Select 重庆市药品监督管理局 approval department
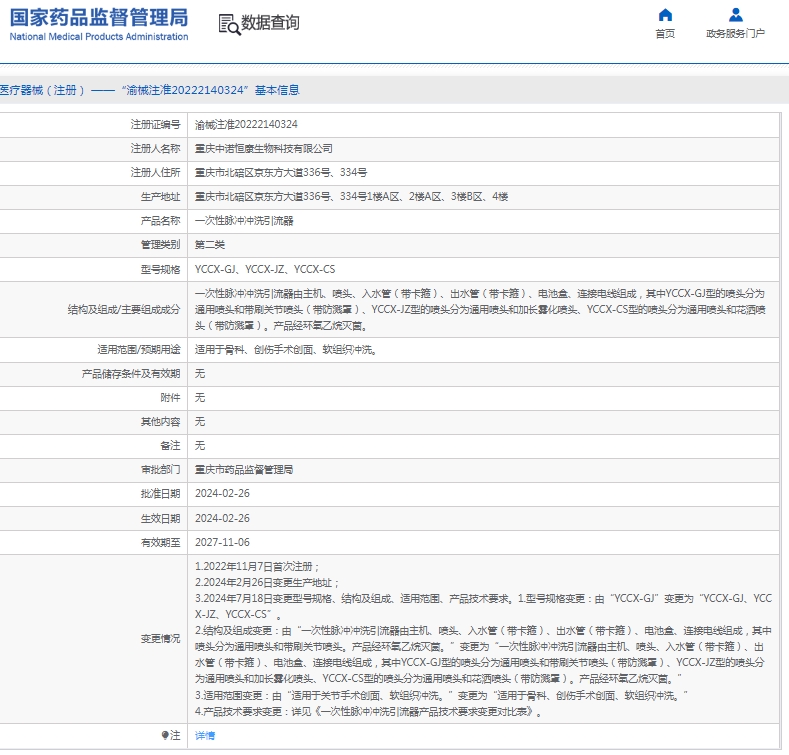 click(x=244, y=470)
